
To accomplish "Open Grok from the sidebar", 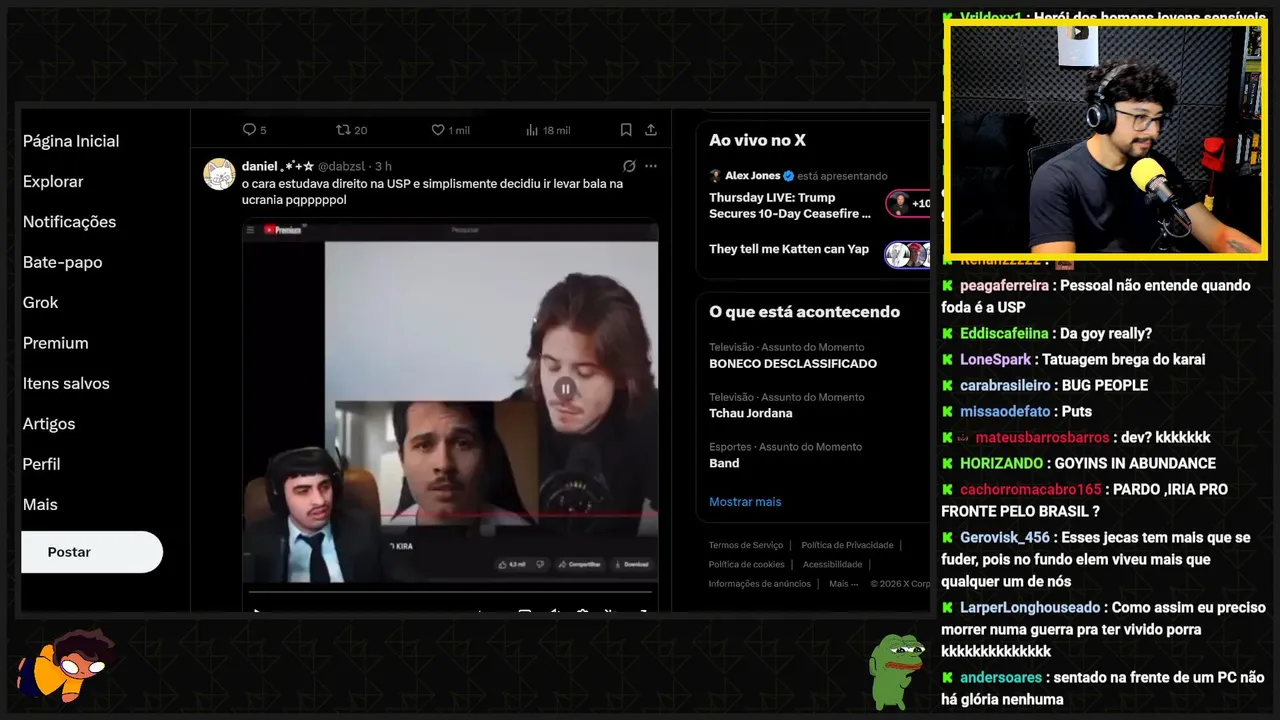I will 40,302.
